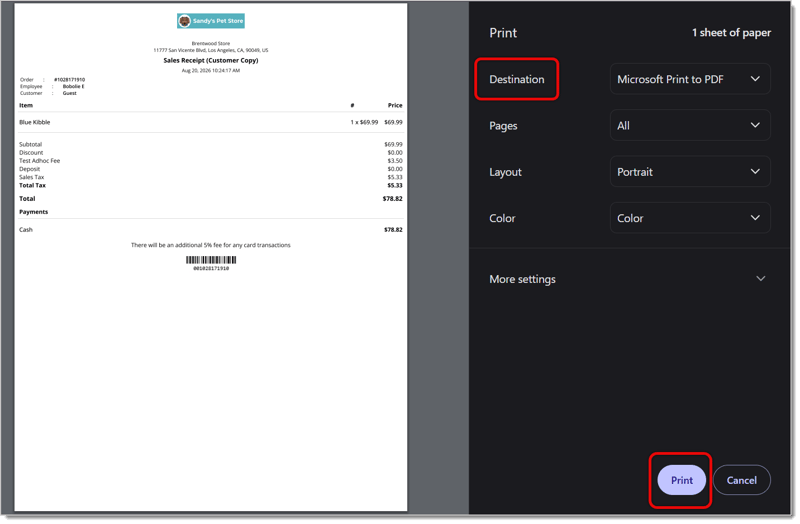Click the Total amount $78.82 beside Total

coord(394,199)
